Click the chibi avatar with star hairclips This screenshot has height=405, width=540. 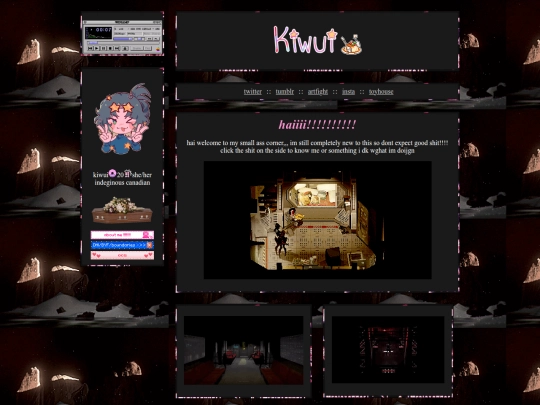click(x=122, y=119)
